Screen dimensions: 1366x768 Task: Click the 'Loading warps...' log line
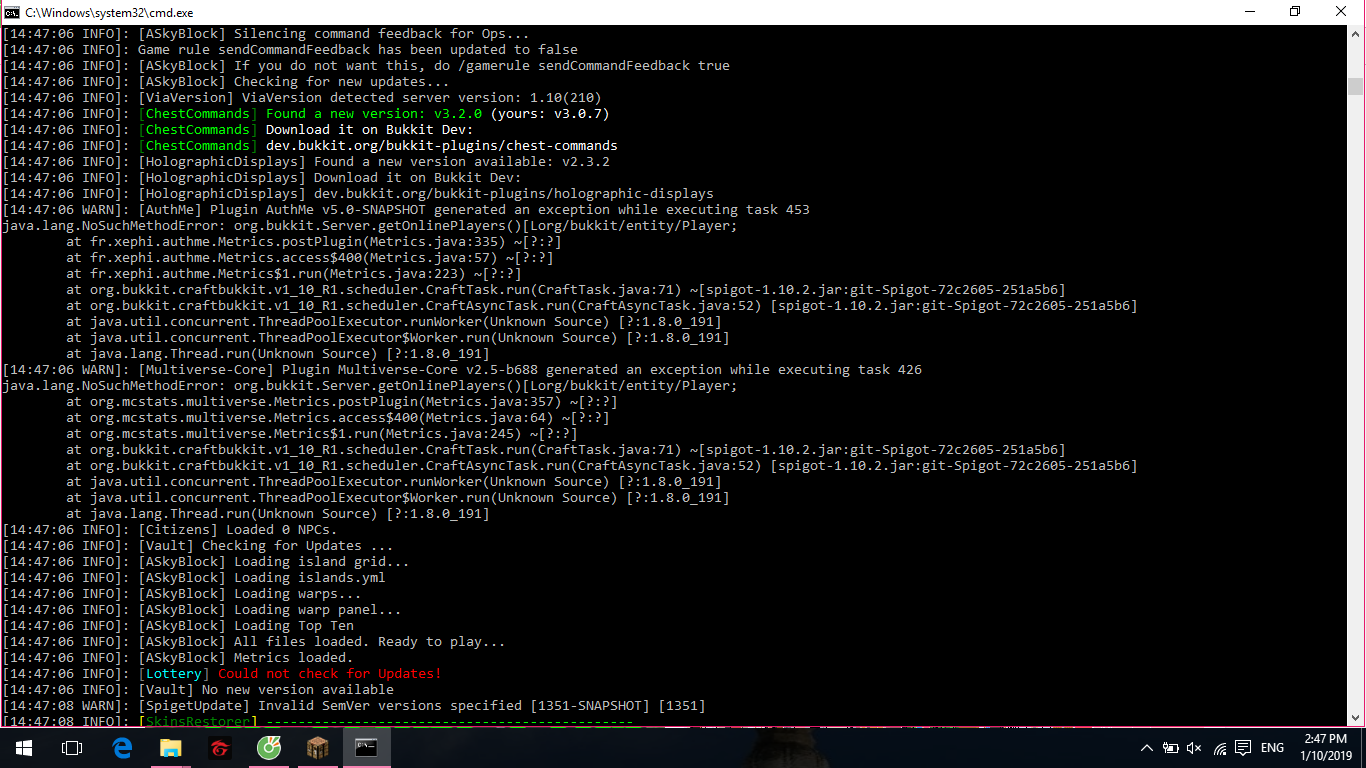(182, 594)
